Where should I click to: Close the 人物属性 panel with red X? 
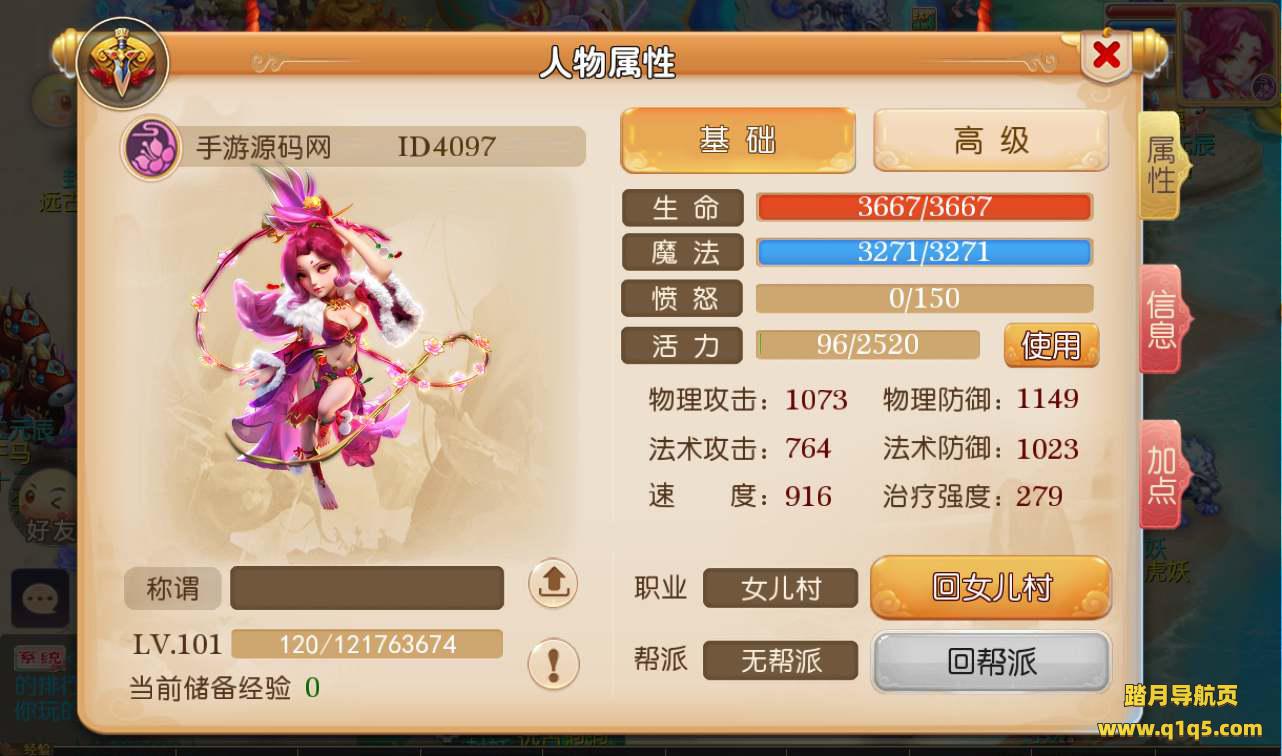1106,56
